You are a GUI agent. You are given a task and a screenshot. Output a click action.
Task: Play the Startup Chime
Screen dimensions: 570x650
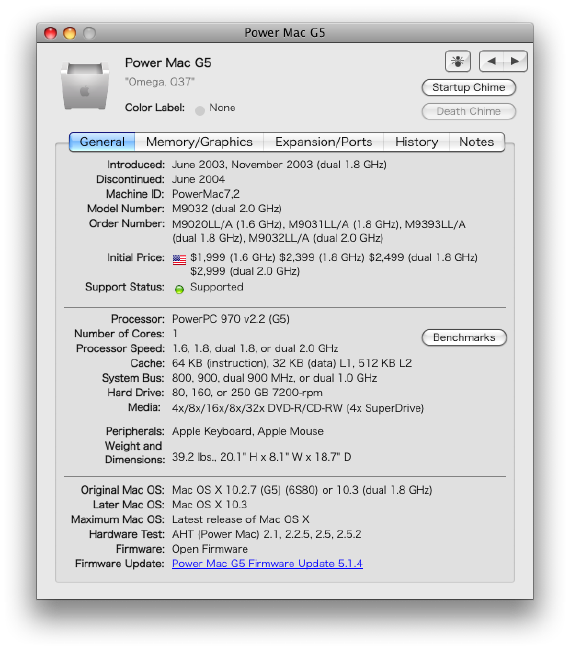tap(468, 87)
